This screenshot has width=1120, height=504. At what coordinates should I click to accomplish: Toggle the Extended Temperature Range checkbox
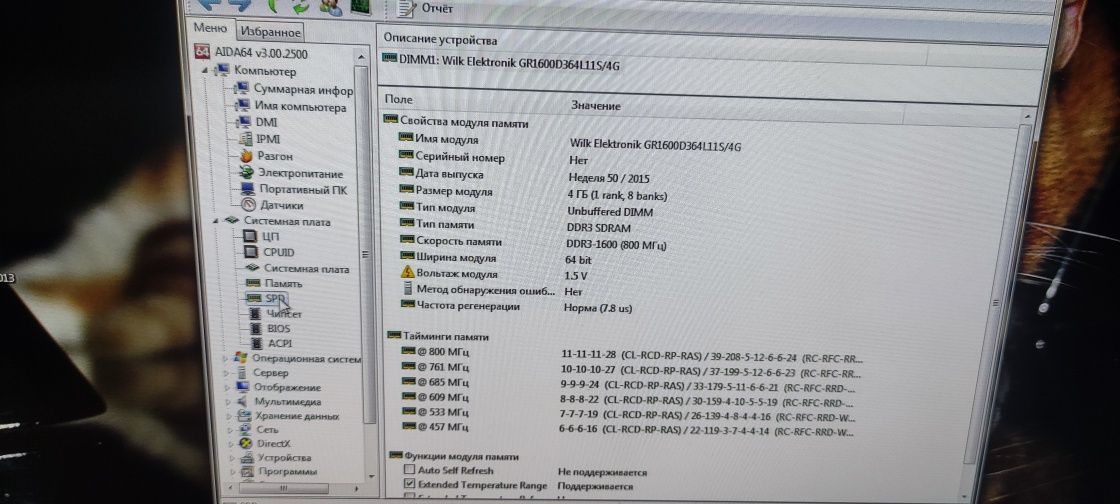tap(409, 485)
